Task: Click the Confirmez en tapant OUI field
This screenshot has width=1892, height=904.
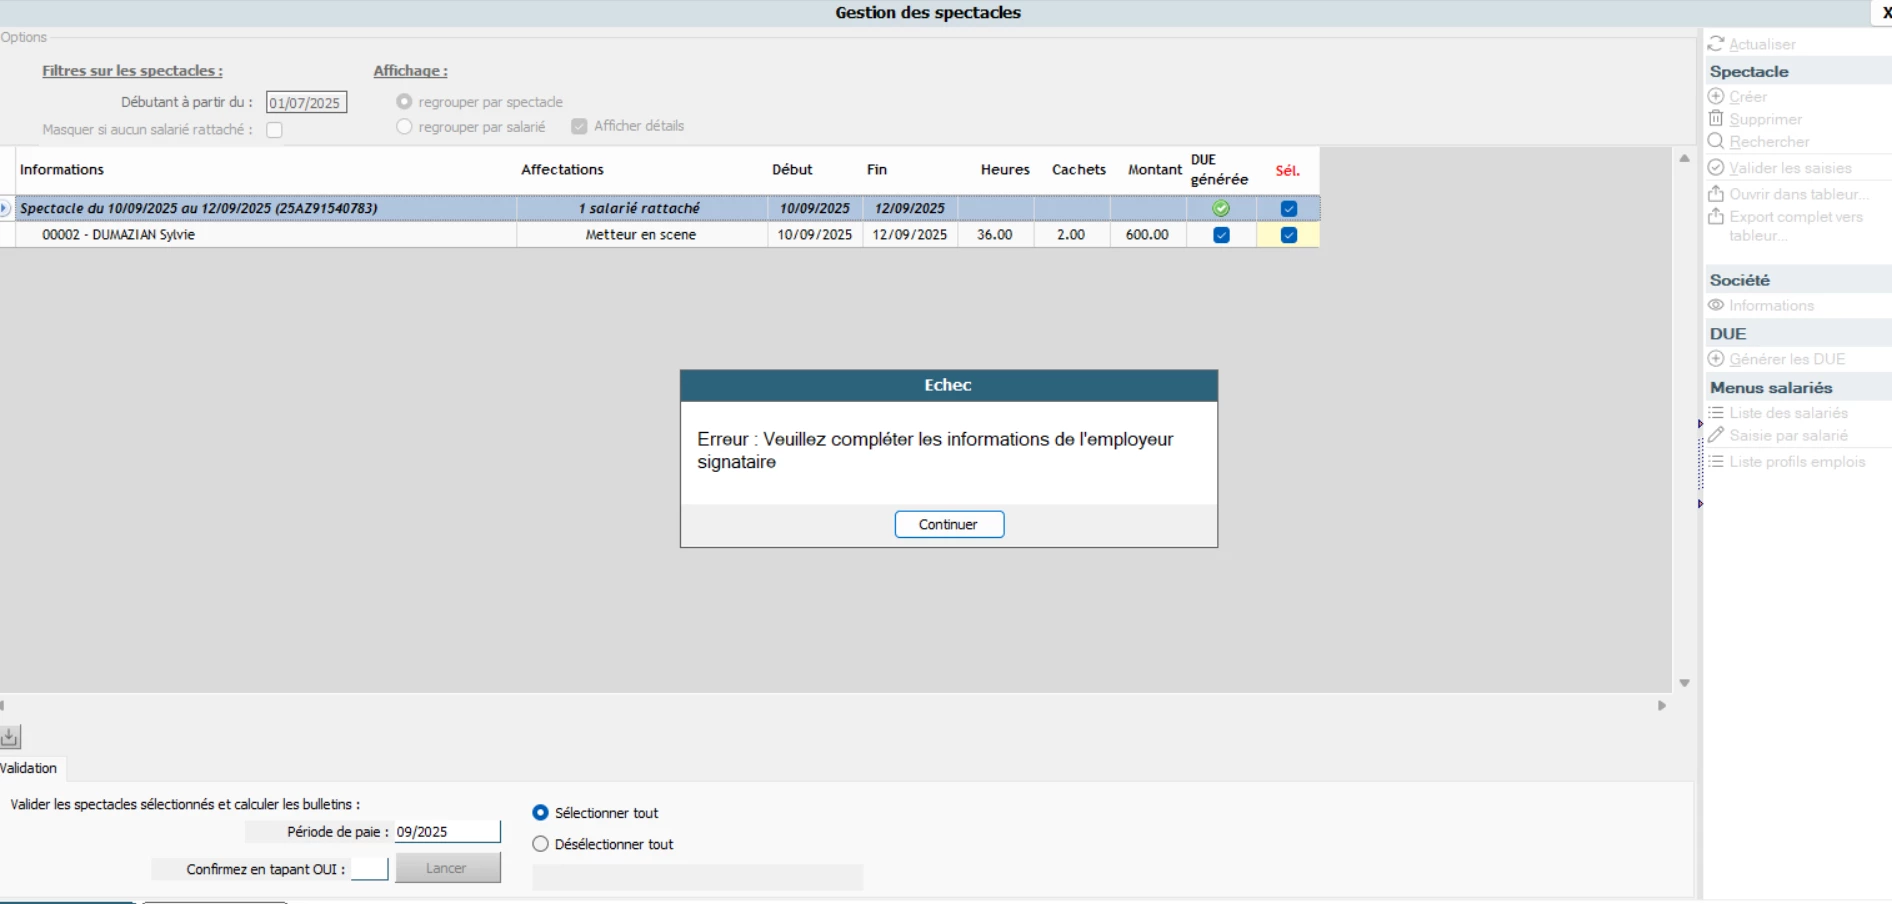Action: coord(369,869)
